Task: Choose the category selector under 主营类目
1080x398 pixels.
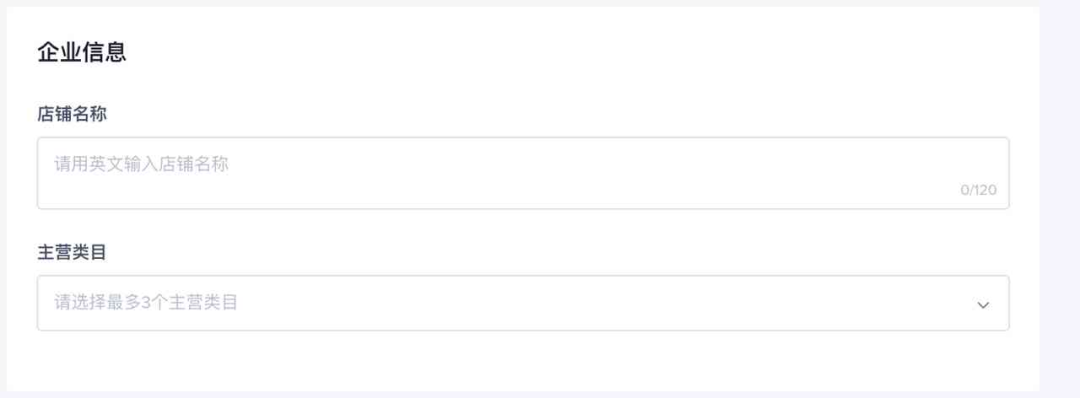Action: tap(523, 303)
